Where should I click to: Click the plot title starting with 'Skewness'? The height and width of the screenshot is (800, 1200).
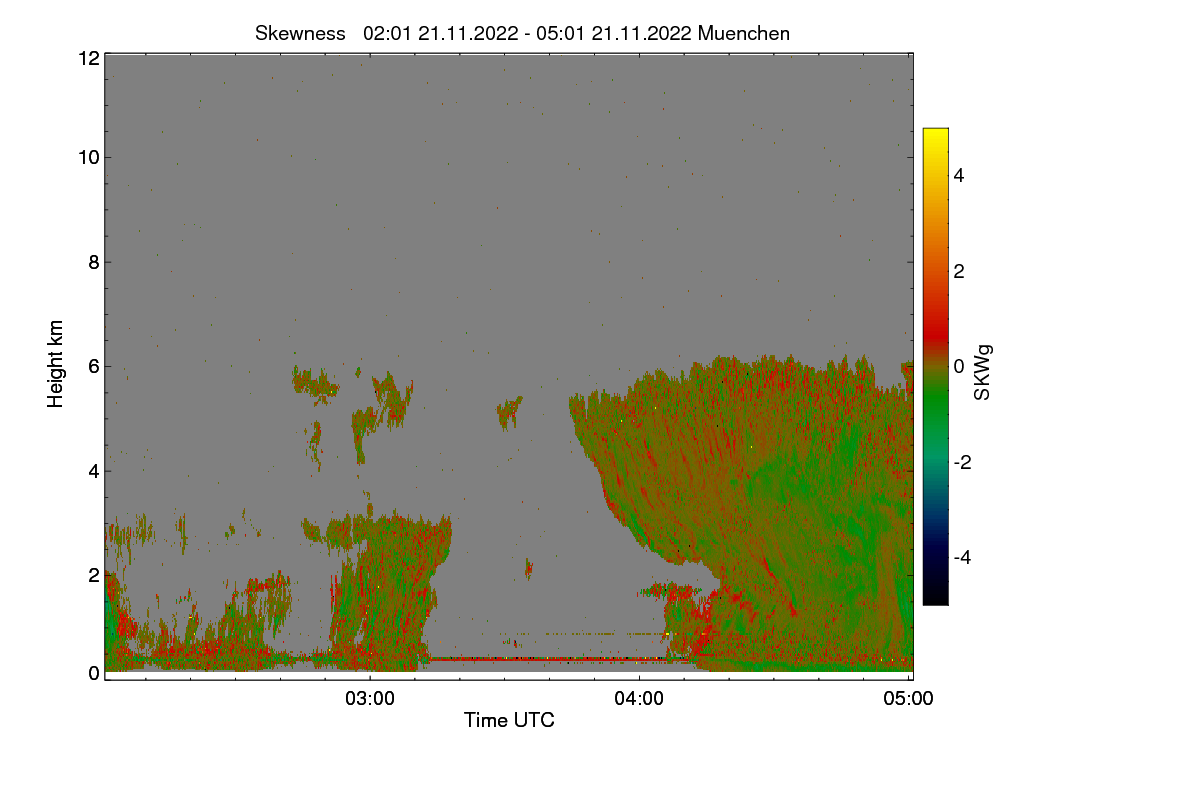(522, 33)
